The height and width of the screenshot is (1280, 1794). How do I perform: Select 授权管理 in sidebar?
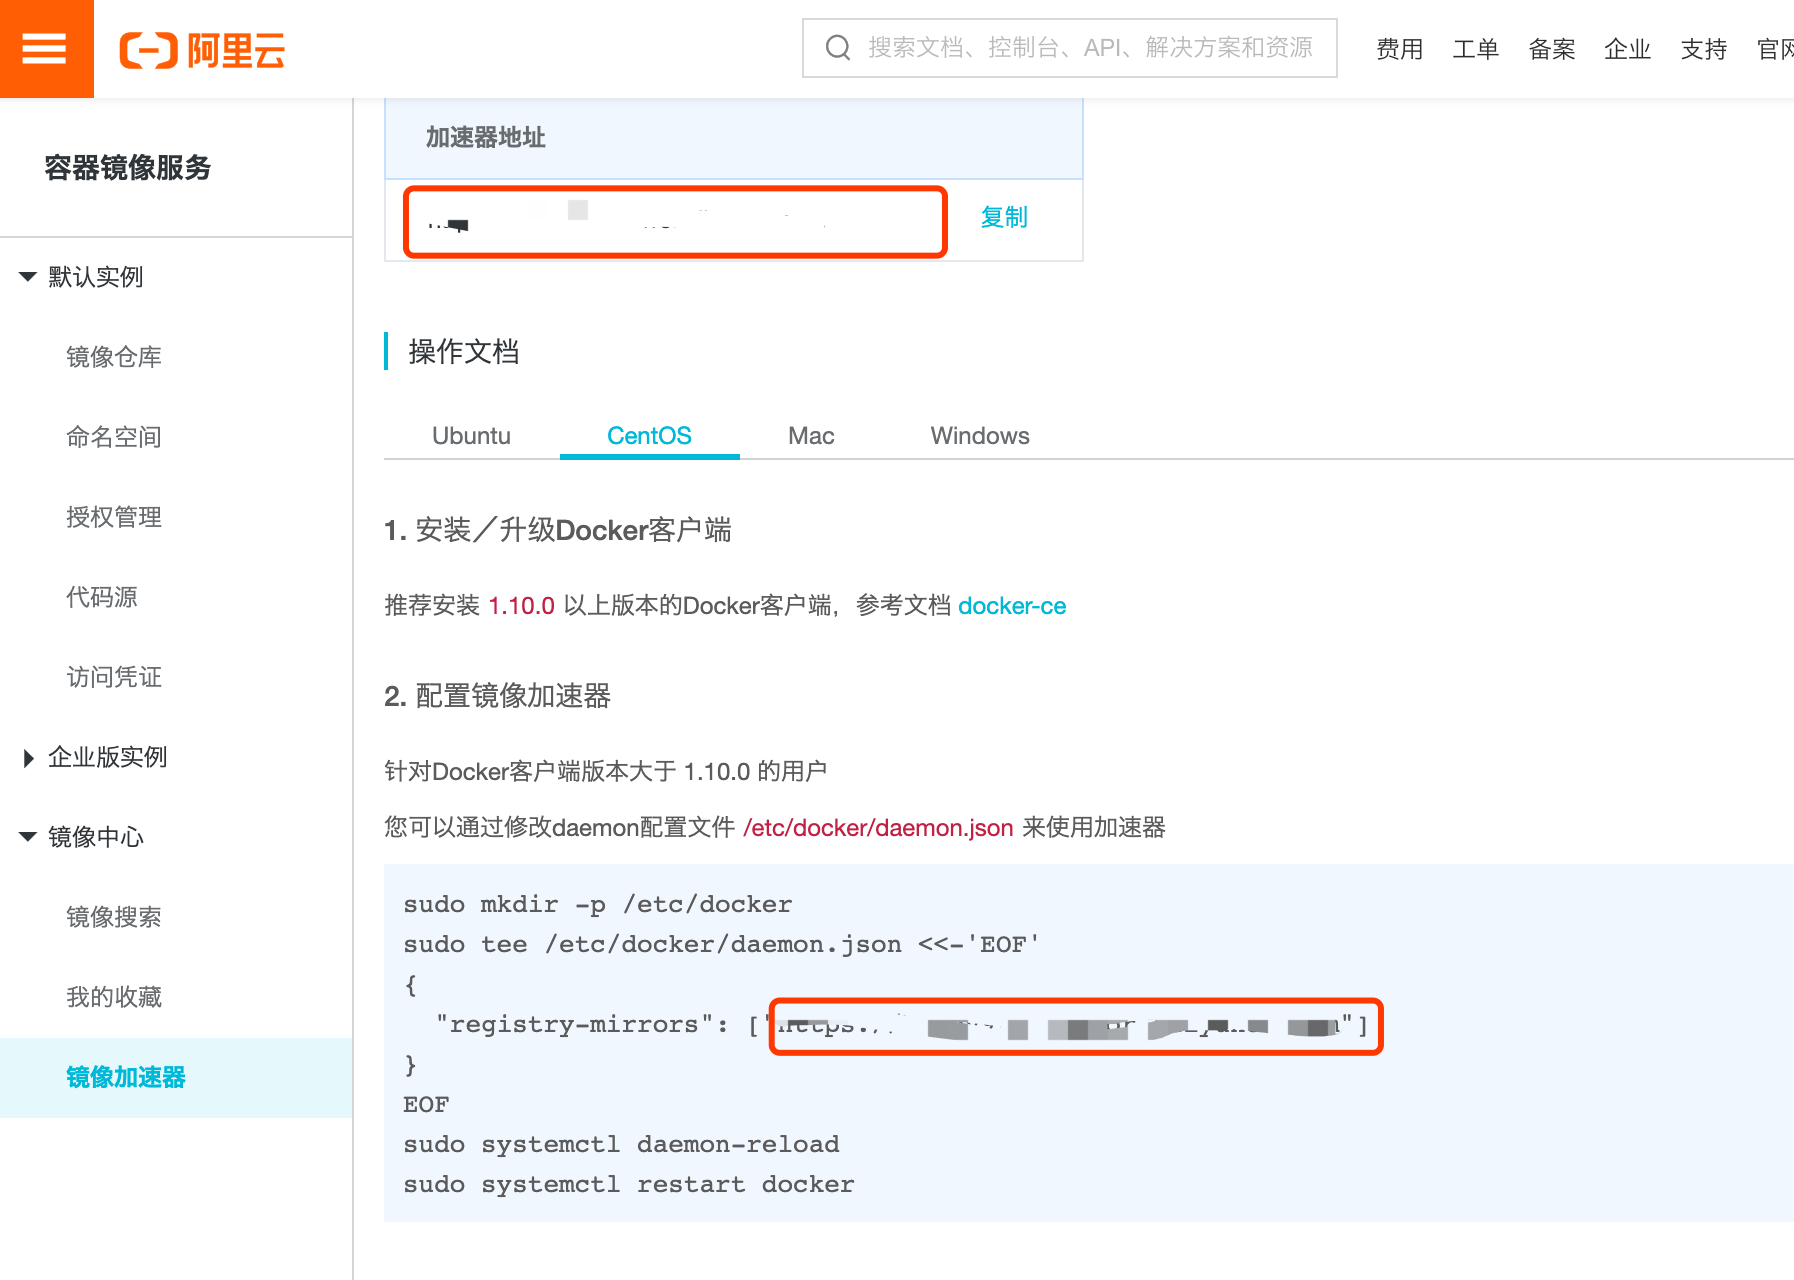click(112, 517)
